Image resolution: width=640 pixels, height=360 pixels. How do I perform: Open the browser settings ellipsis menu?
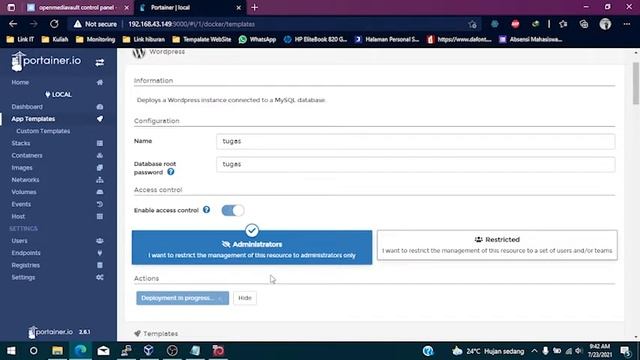(x=627, y=24)
